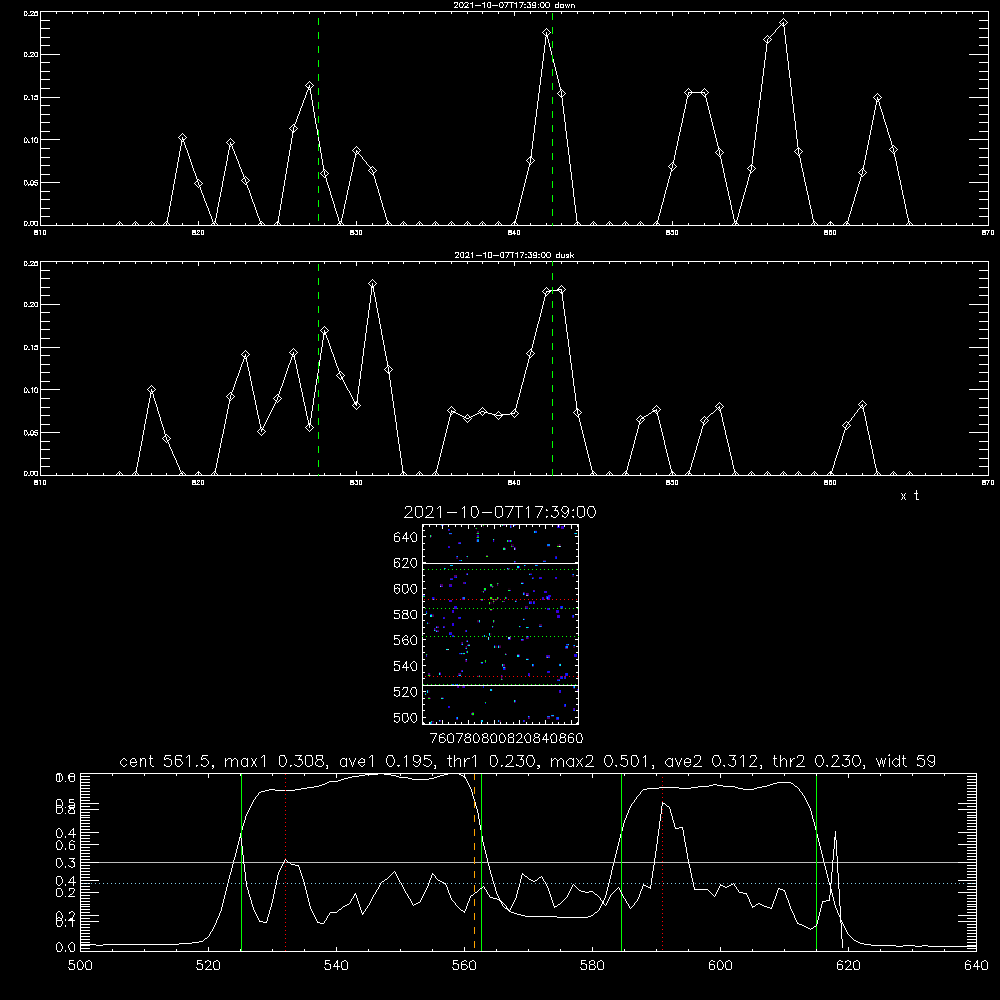Click bottom profile plot x-axis label "620"
Viewport: 1000px width, 1000px height.
(x=848, y=965)
